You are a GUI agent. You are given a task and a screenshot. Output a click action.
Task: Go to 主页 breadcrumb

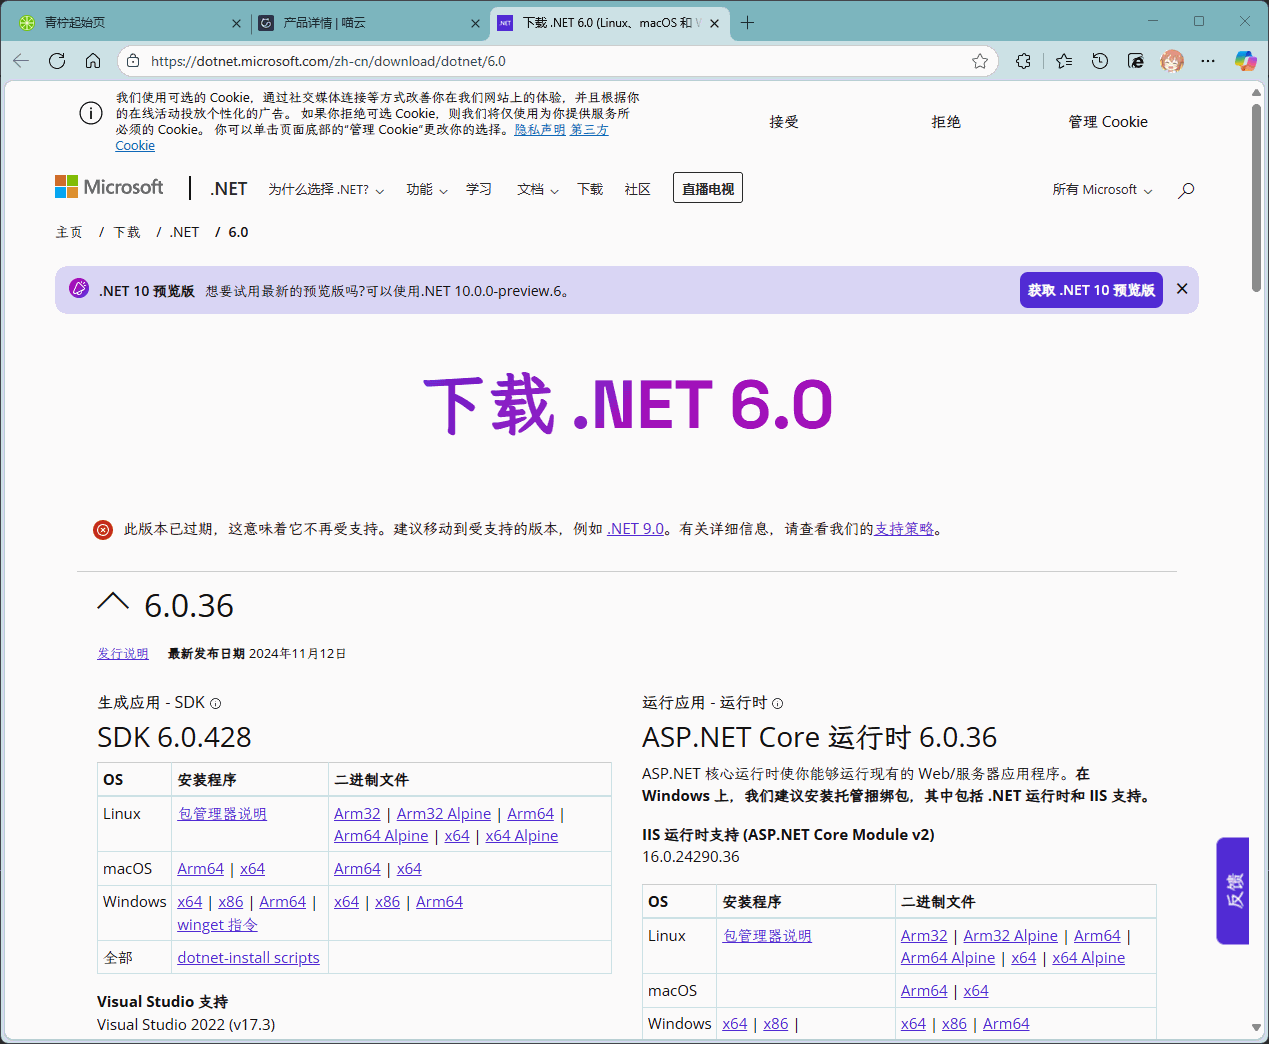[69, 232]
